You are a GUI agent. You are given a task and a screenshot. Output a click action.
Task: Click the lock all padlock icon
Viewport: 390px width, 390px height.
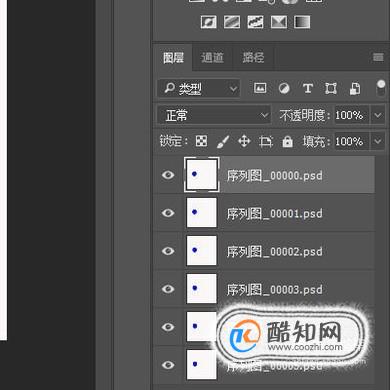(287, 141)
